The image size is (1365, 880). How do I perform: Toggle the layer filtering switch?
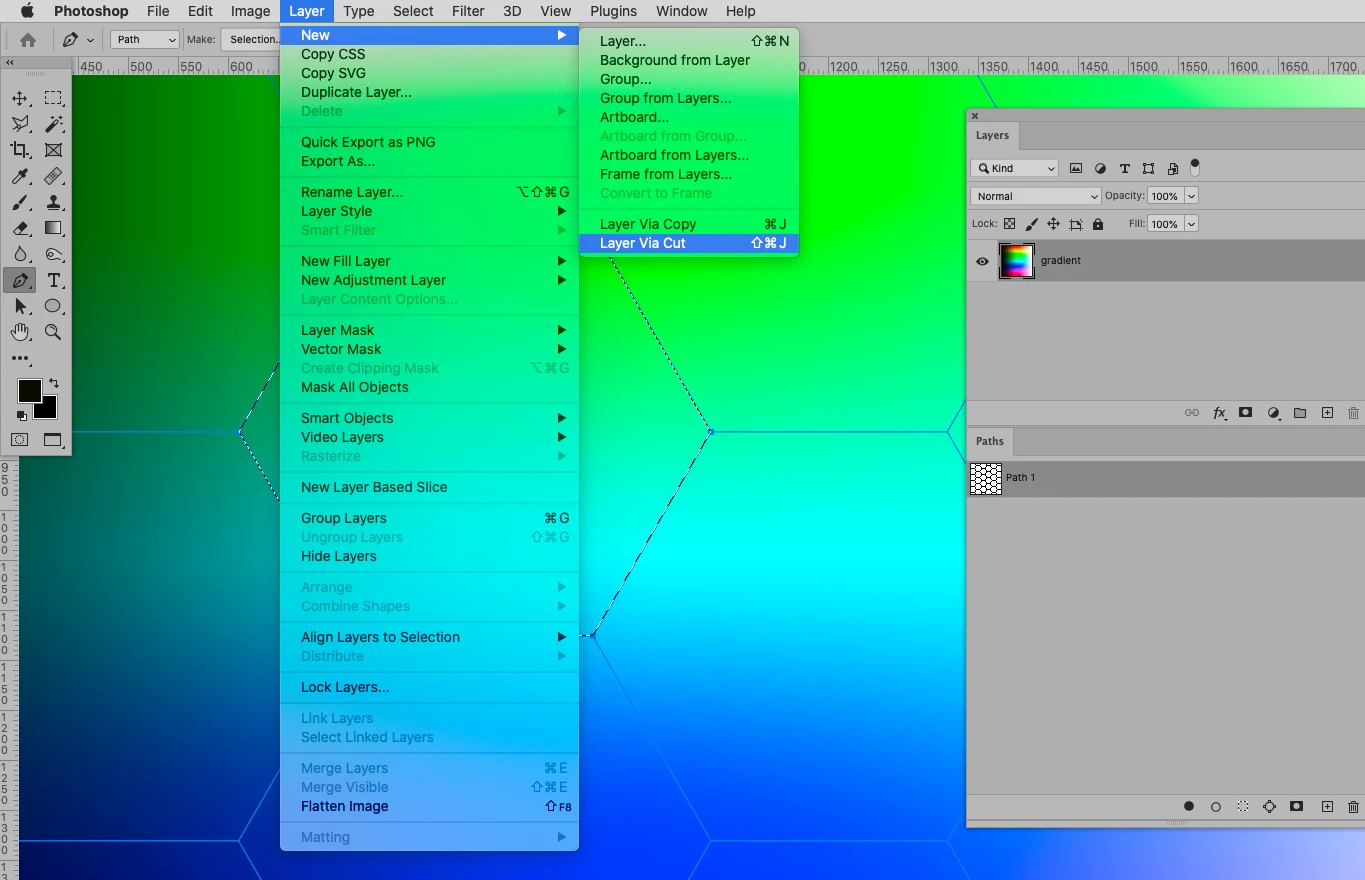[1194, 167]
